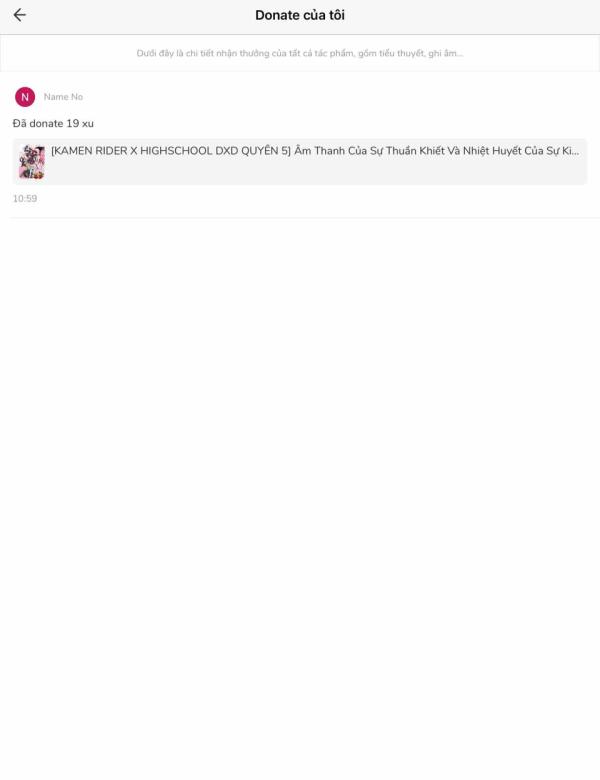
Task: Click the 10:59 donation timestamp
Action: [25, 198]
